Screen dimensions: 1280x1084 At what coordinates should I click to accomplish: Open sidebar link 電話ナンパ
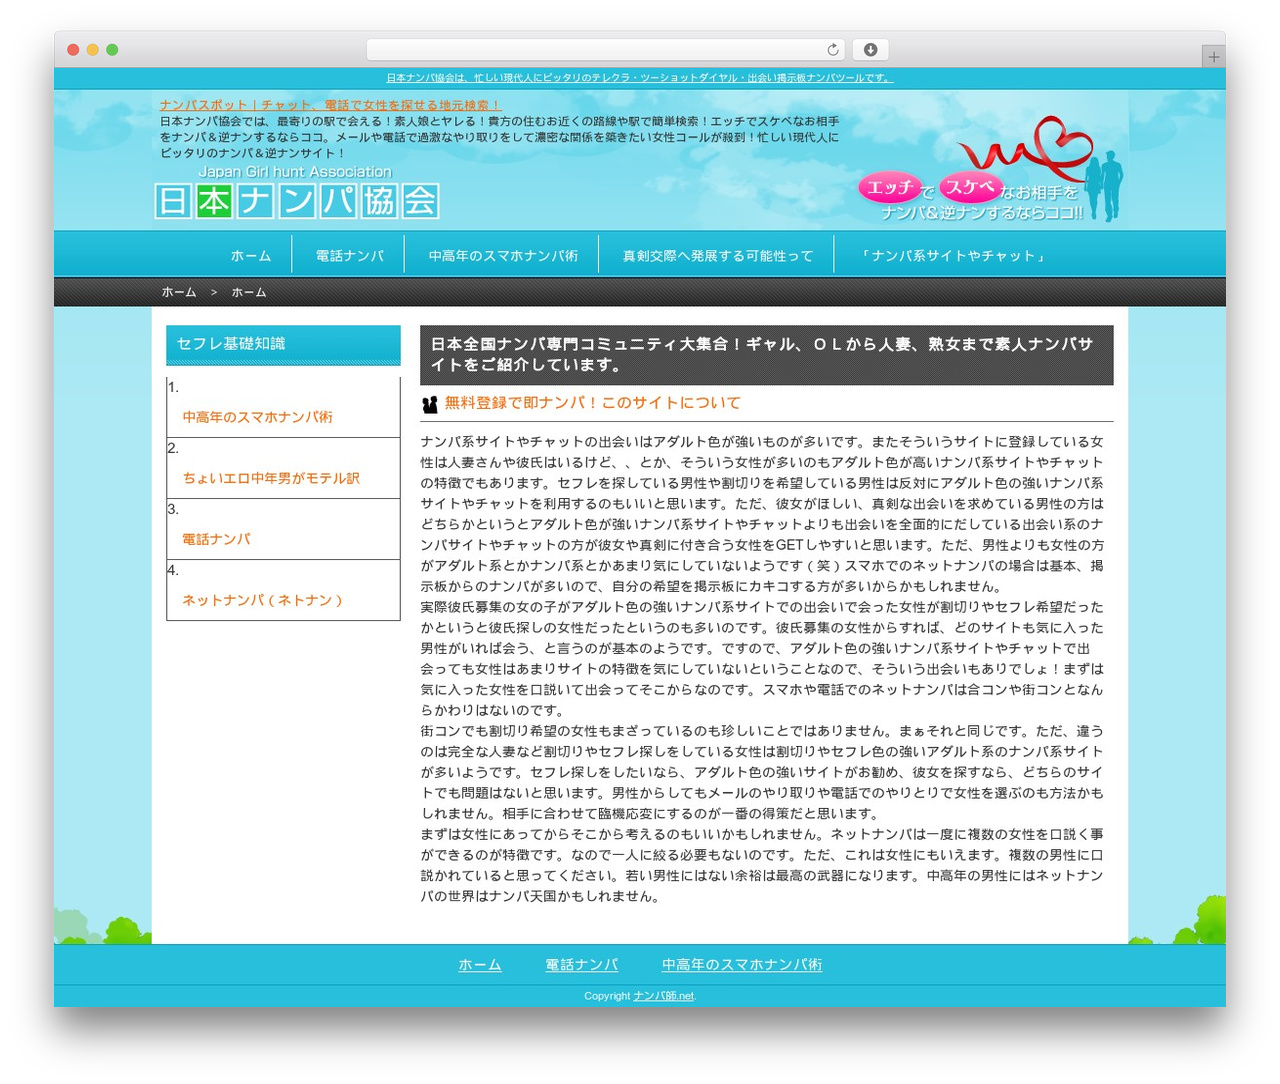coord(216,539)
